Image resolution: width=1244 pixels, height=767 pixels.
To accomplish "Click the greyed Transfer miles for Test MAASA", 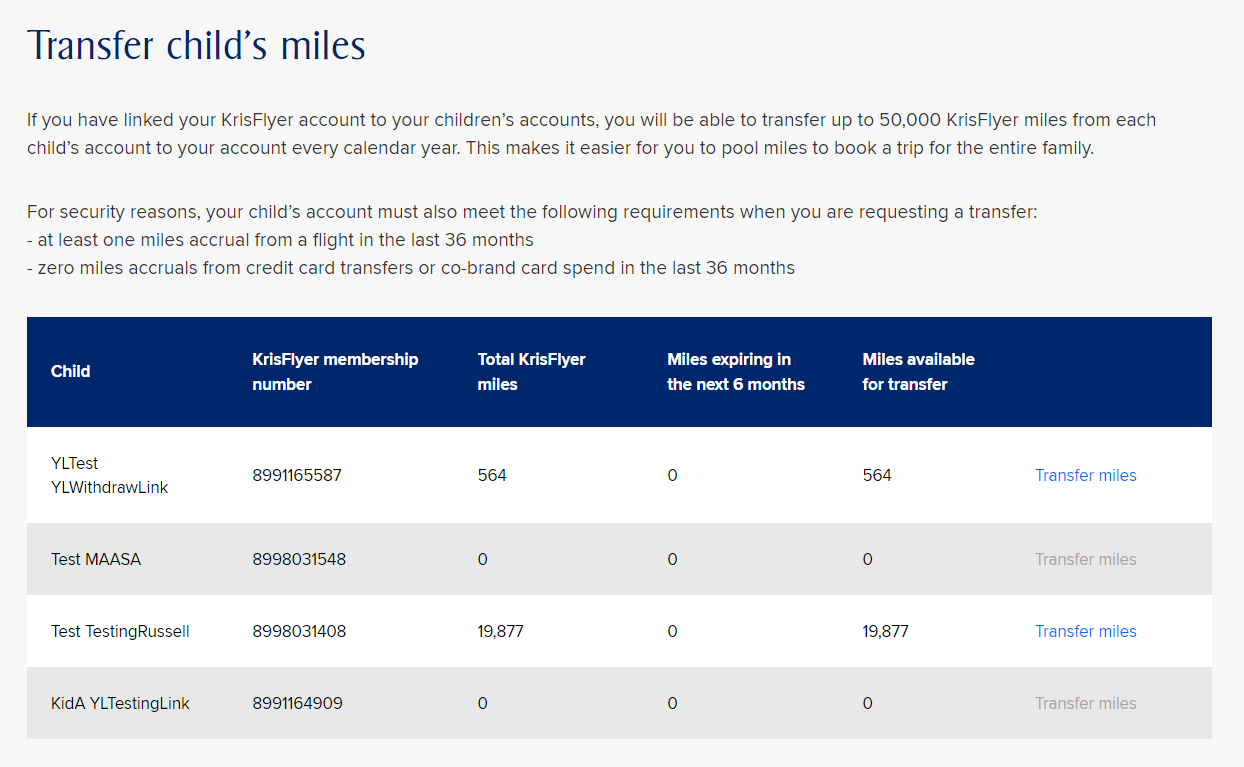I will click(x=1085, y=559).
